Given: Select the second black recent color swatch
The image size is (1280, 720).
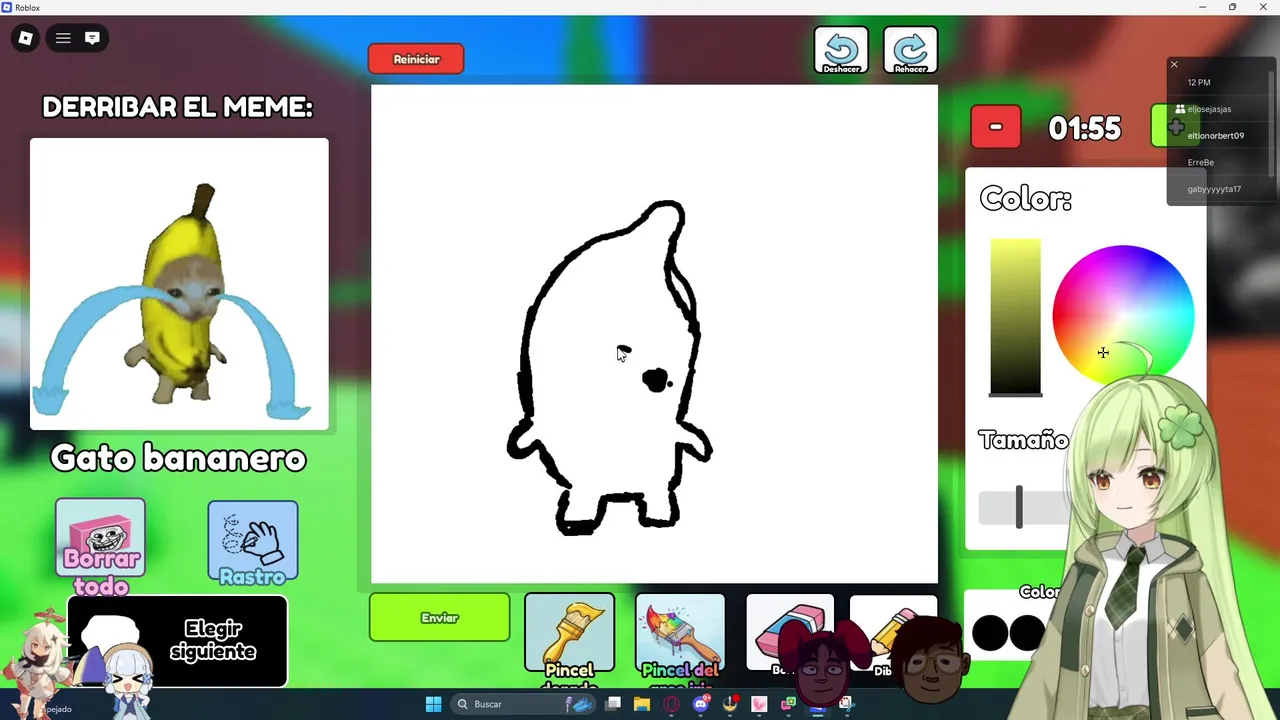Looking at the screenshot, I should pyautogui.click(x=1027, y=633).
